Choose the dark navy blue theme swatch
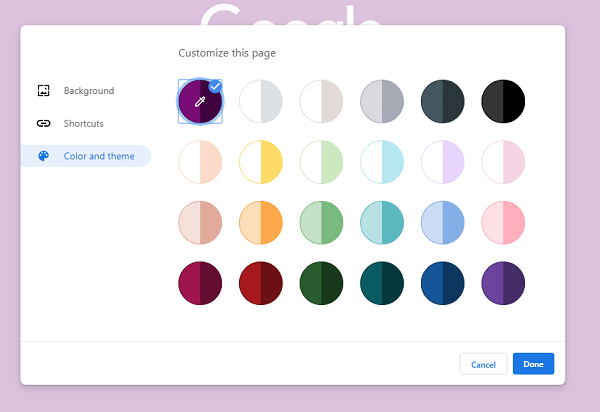Viewport: 600px width, 412px height. click(443, 284)
